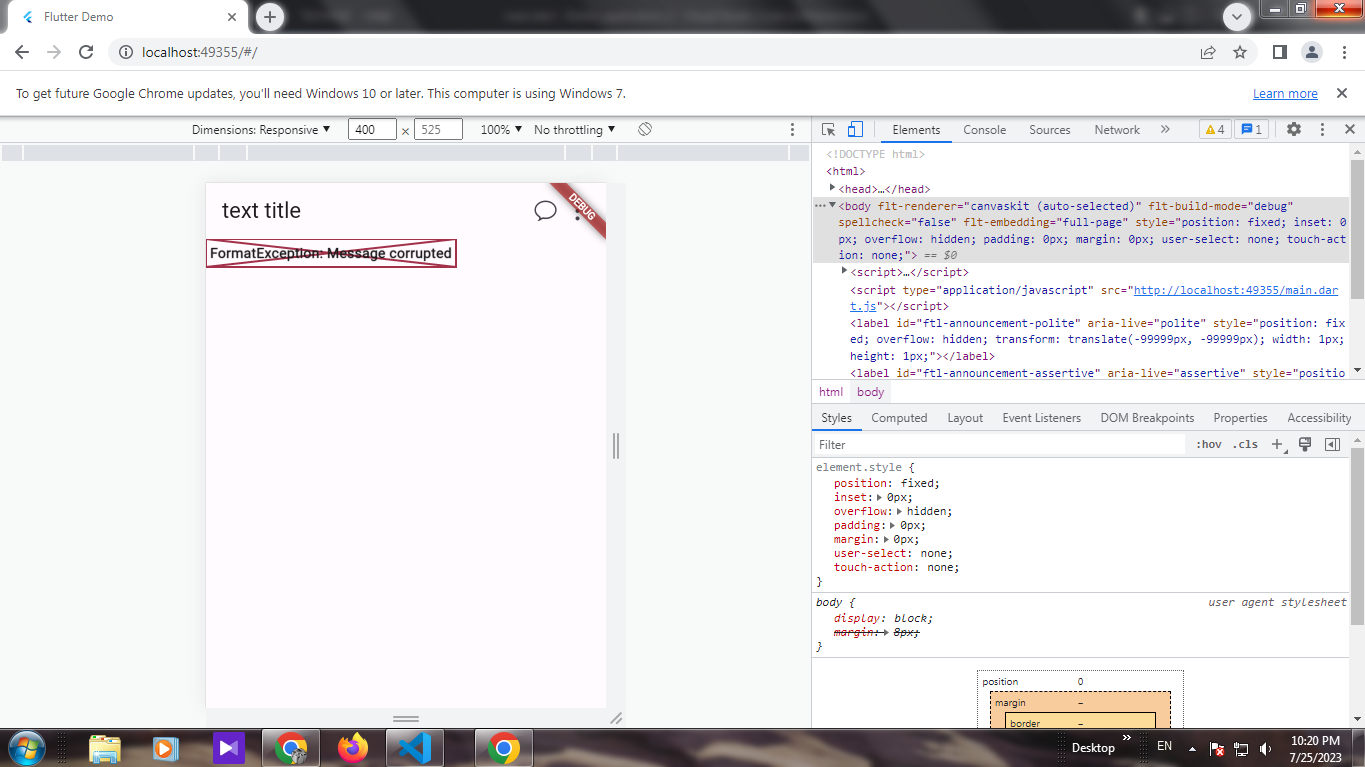Open Firefox from the taskbar
This screenshot has width=1365, height=767.
(x=352, y=748)
